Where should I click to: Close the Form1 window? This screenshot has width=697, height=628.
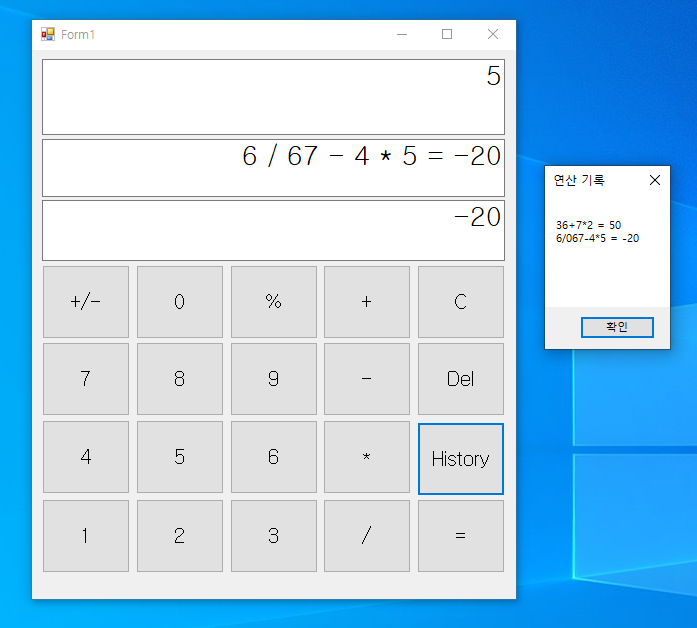click(x=493, y=34)
